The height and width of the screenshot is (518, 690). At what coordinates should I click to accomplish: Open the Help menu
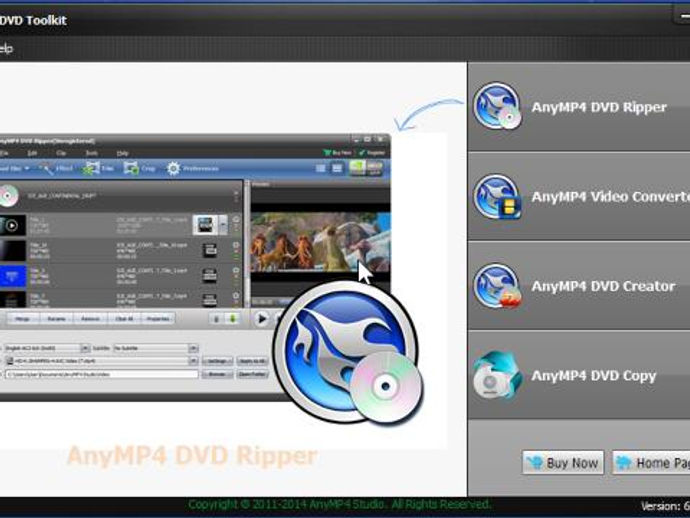pyautogui.click(x=6, y=48)
